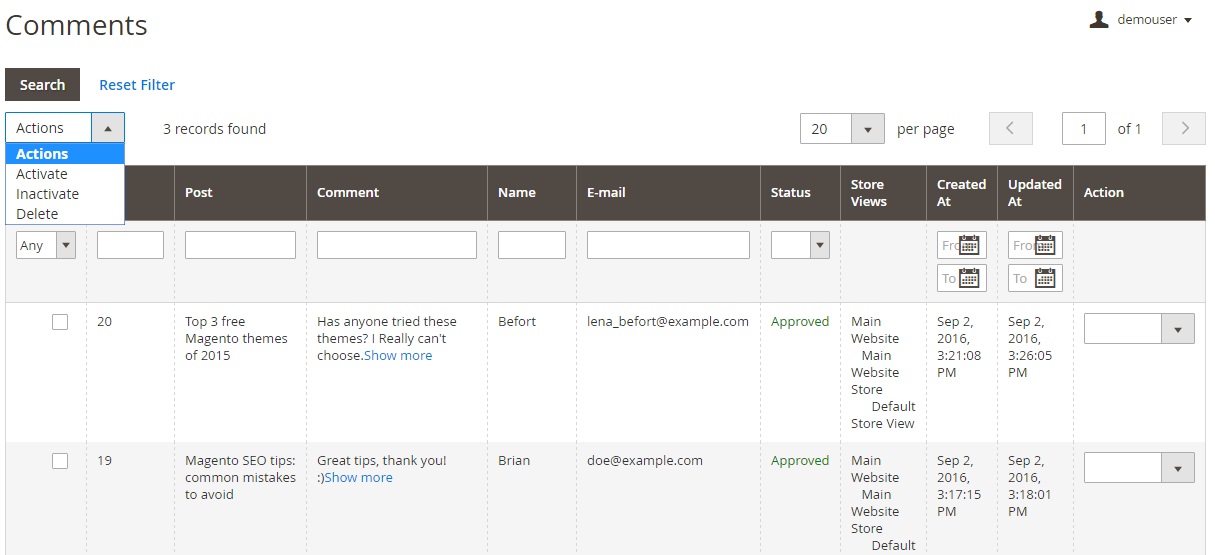This screenshot has height=555, width=1215.
Task: Open Action dropdown for Befort's row
Action: point(1139,329)
